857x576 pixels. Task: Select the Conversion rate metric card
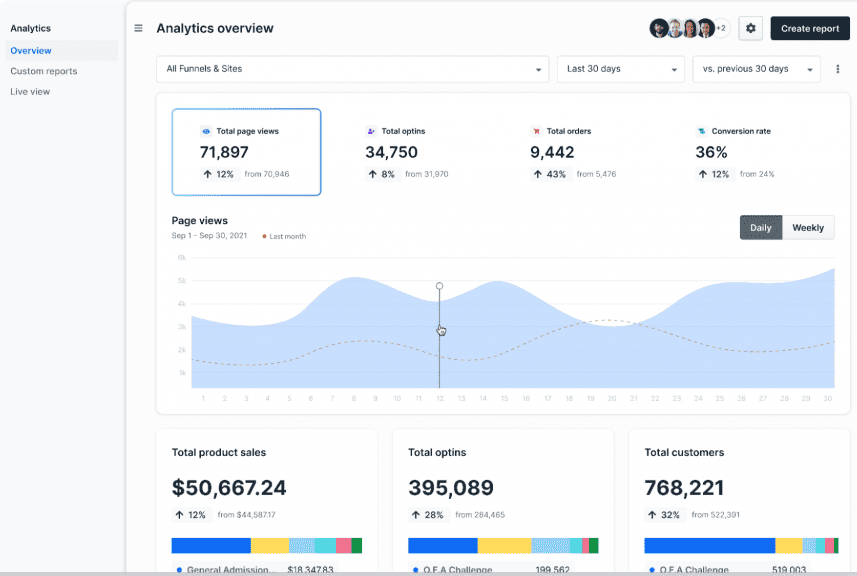pos(742,152)
